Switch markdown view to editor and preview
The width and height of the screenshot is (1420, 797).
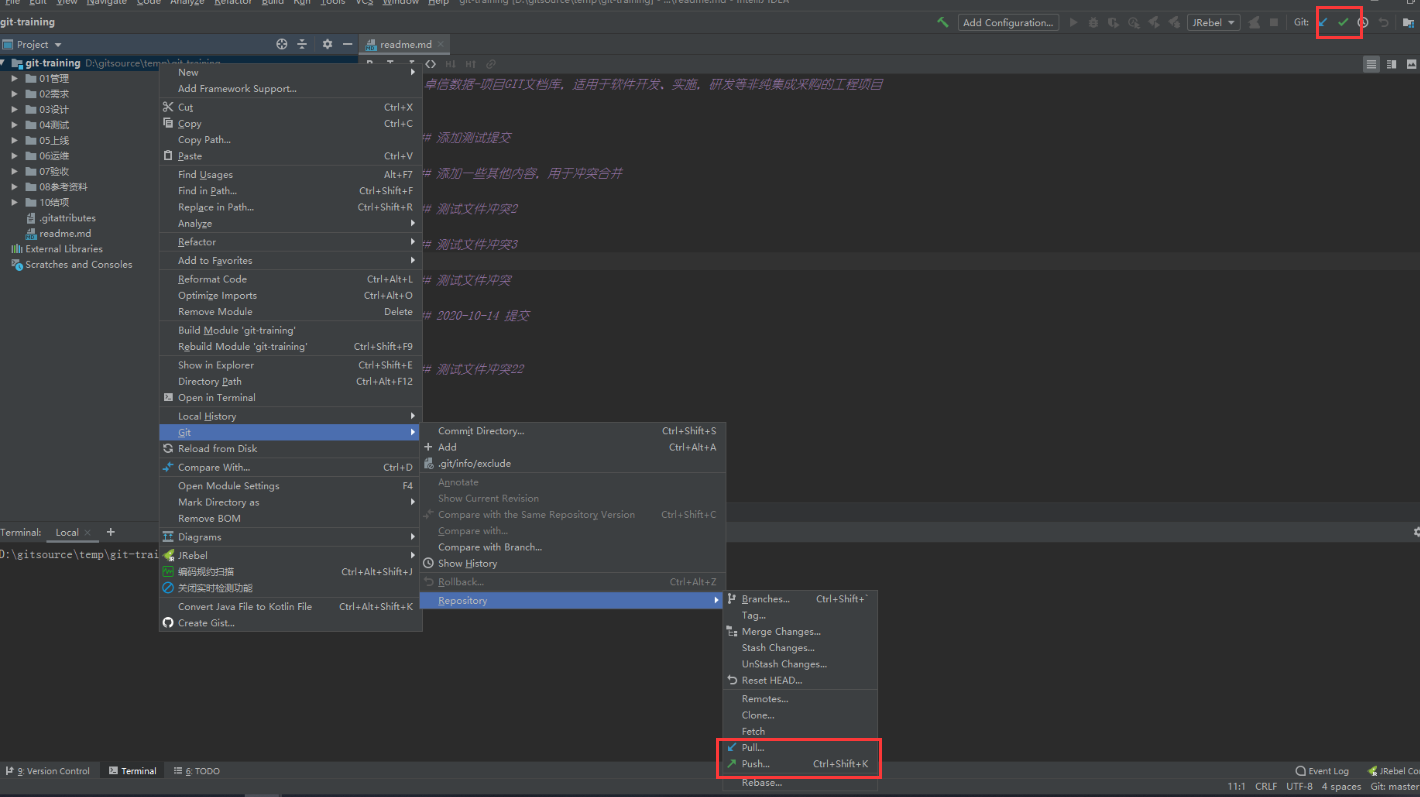coord(1391,64)
